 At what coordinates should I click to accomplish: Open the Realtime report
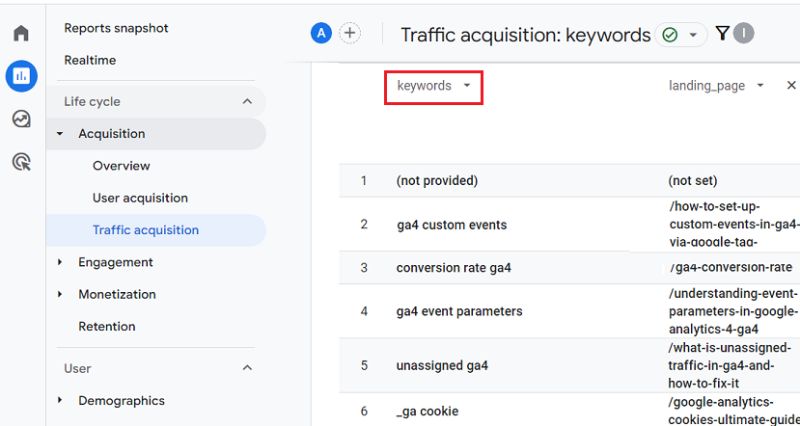(90, 60)
